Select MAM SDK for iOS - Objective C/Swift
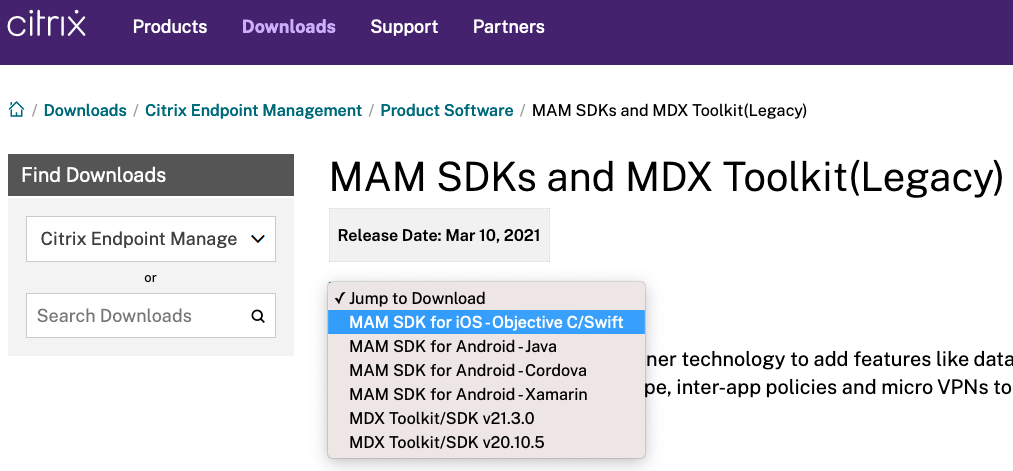The height and width of the screenshot is (471, 1013). [486, 322]
